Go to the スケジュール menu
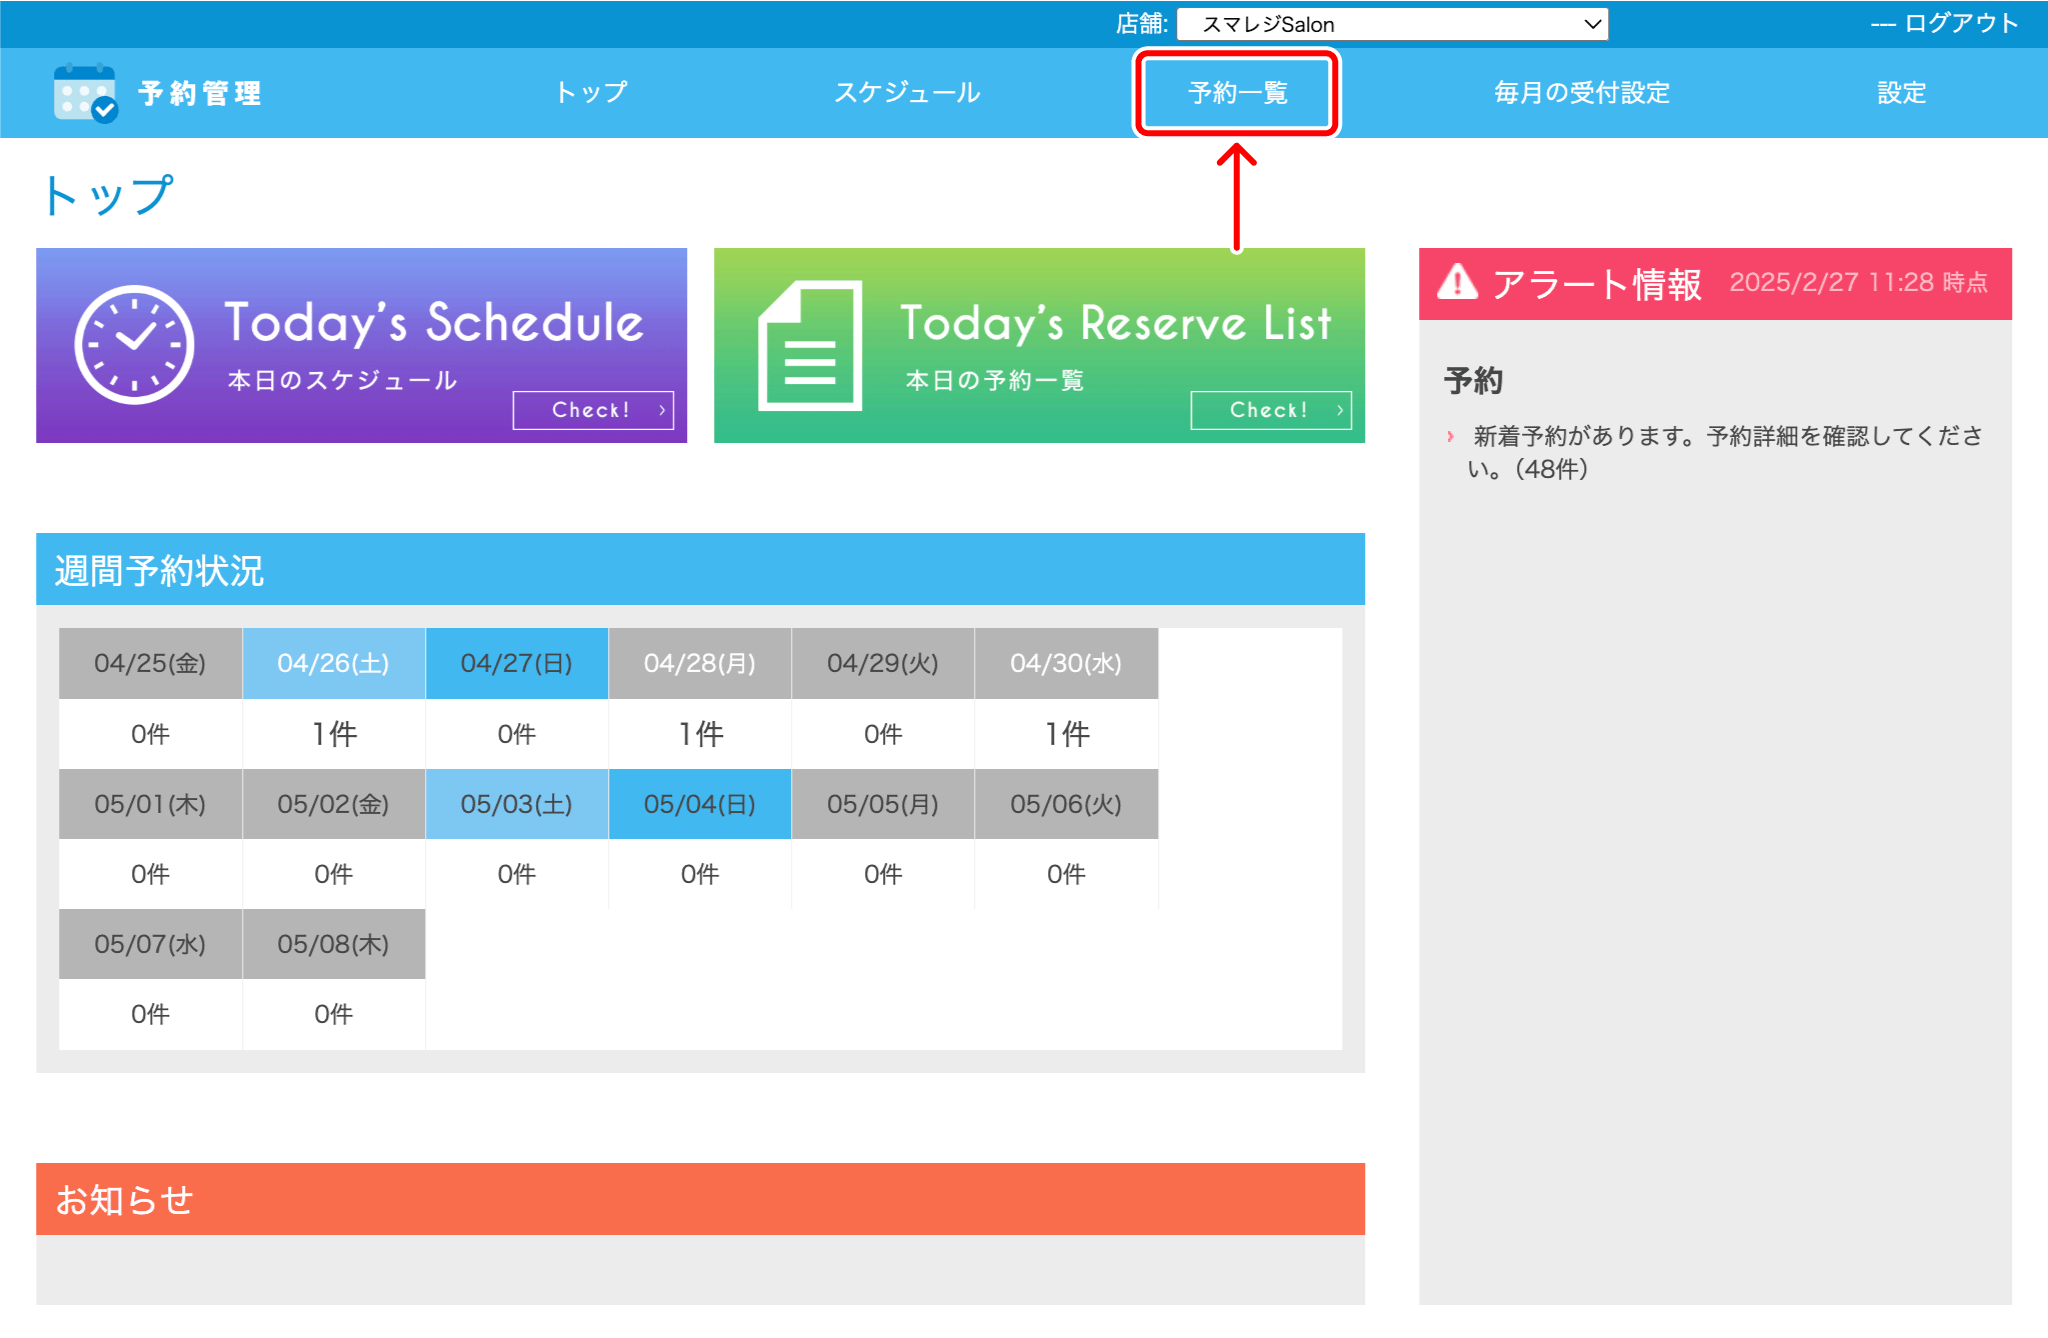 click(x=907, y=93)
